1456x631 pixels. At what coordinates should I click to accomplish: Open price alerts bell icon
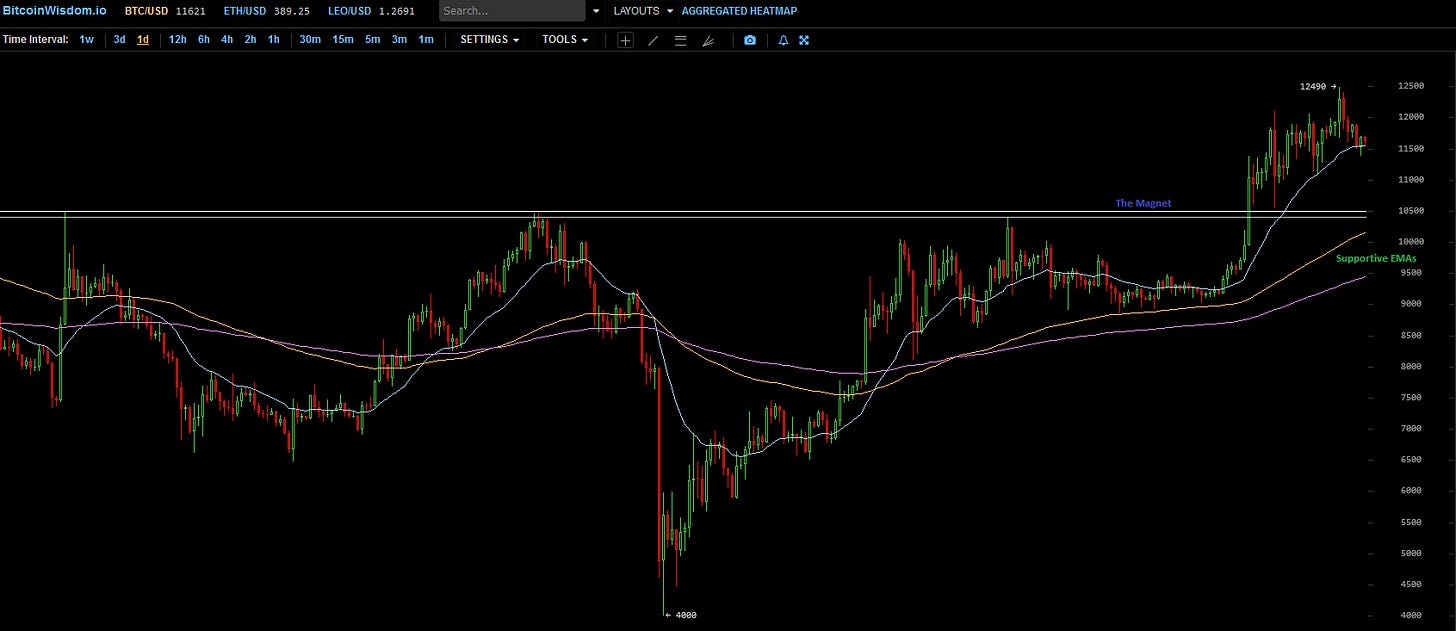tap(783, 40)
